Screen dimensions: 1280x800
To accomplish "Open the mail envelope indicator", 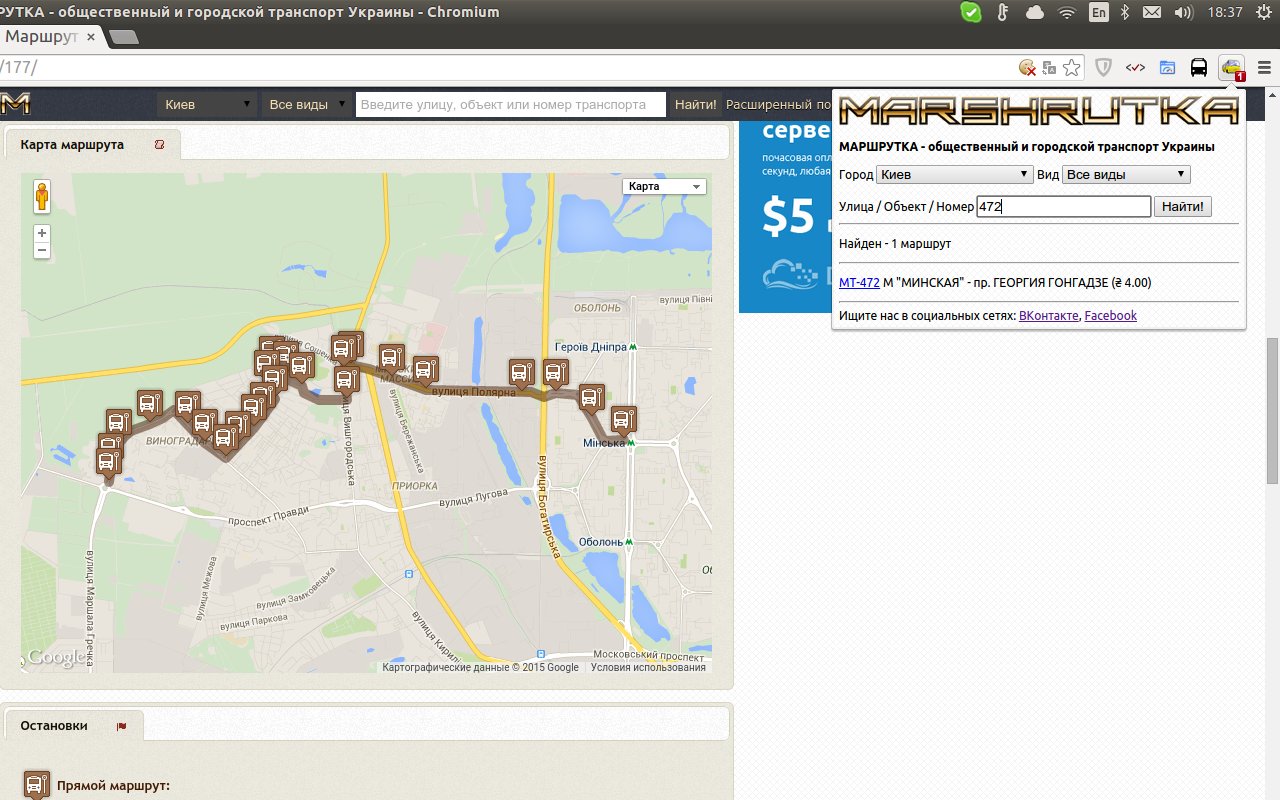I will 1152,12.
